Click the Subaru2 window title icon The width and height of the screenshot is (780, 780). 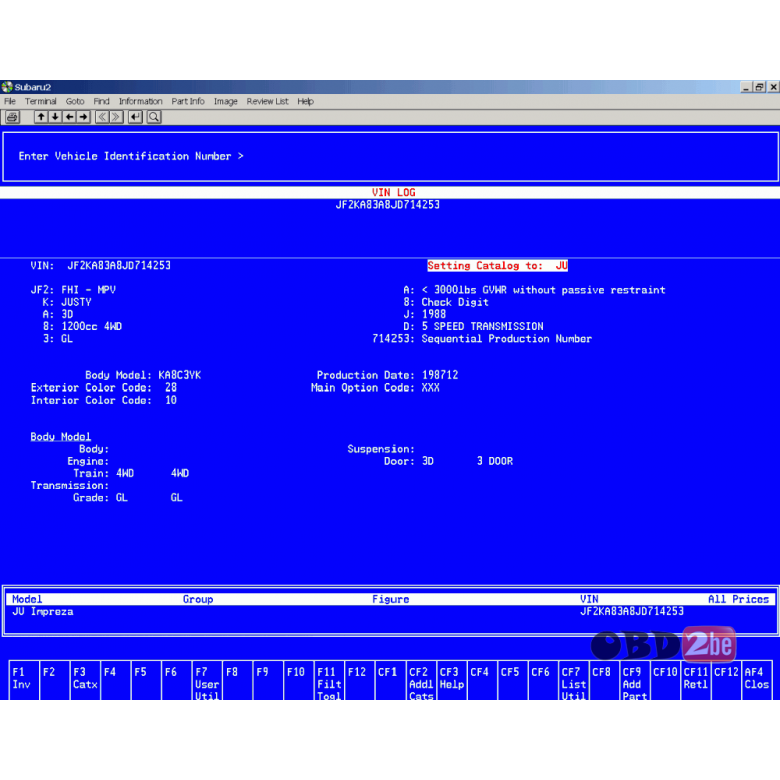[7, 87]
